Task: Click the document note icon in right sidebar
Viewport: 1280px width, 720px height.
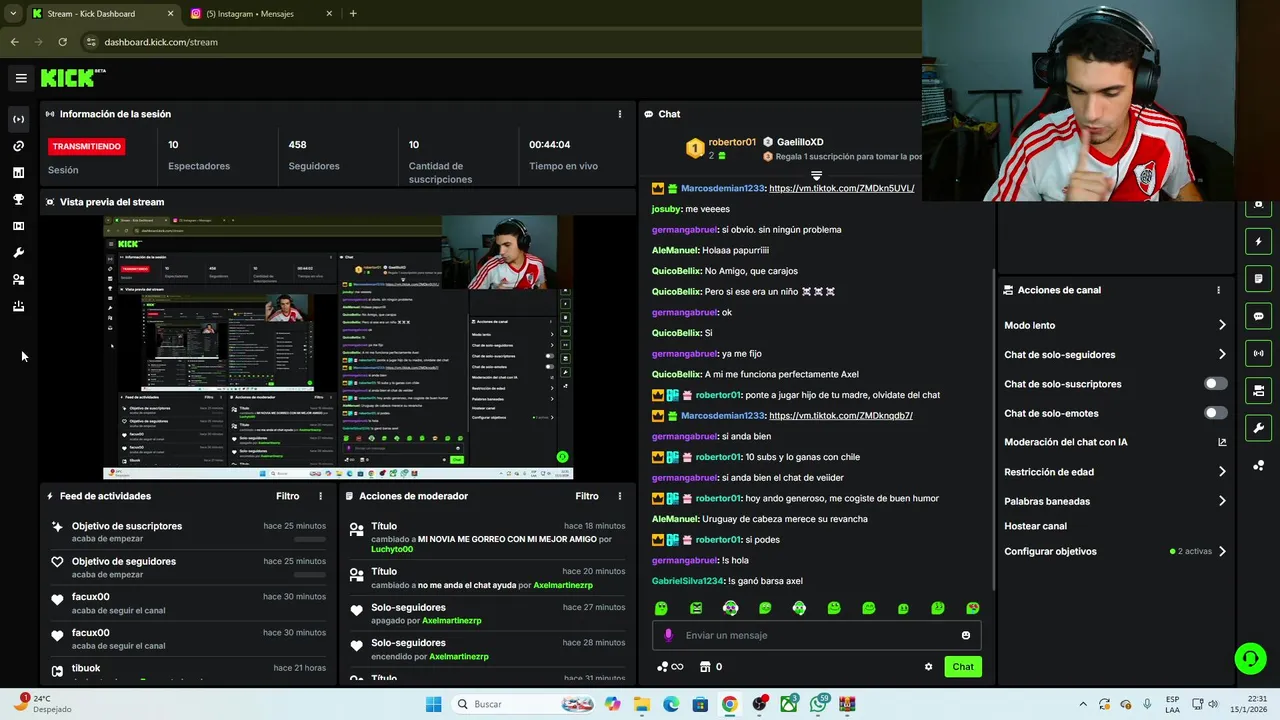Action: tap(1258, 278)
